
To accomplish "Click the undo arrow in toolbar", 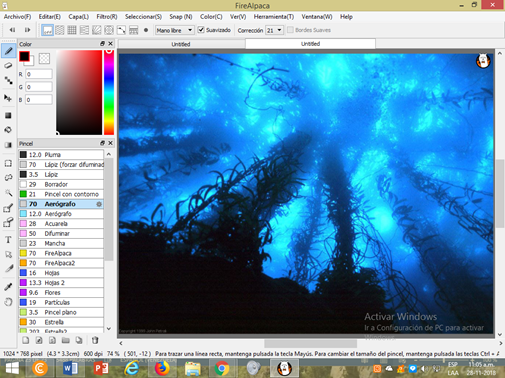I will pos(12,30).
